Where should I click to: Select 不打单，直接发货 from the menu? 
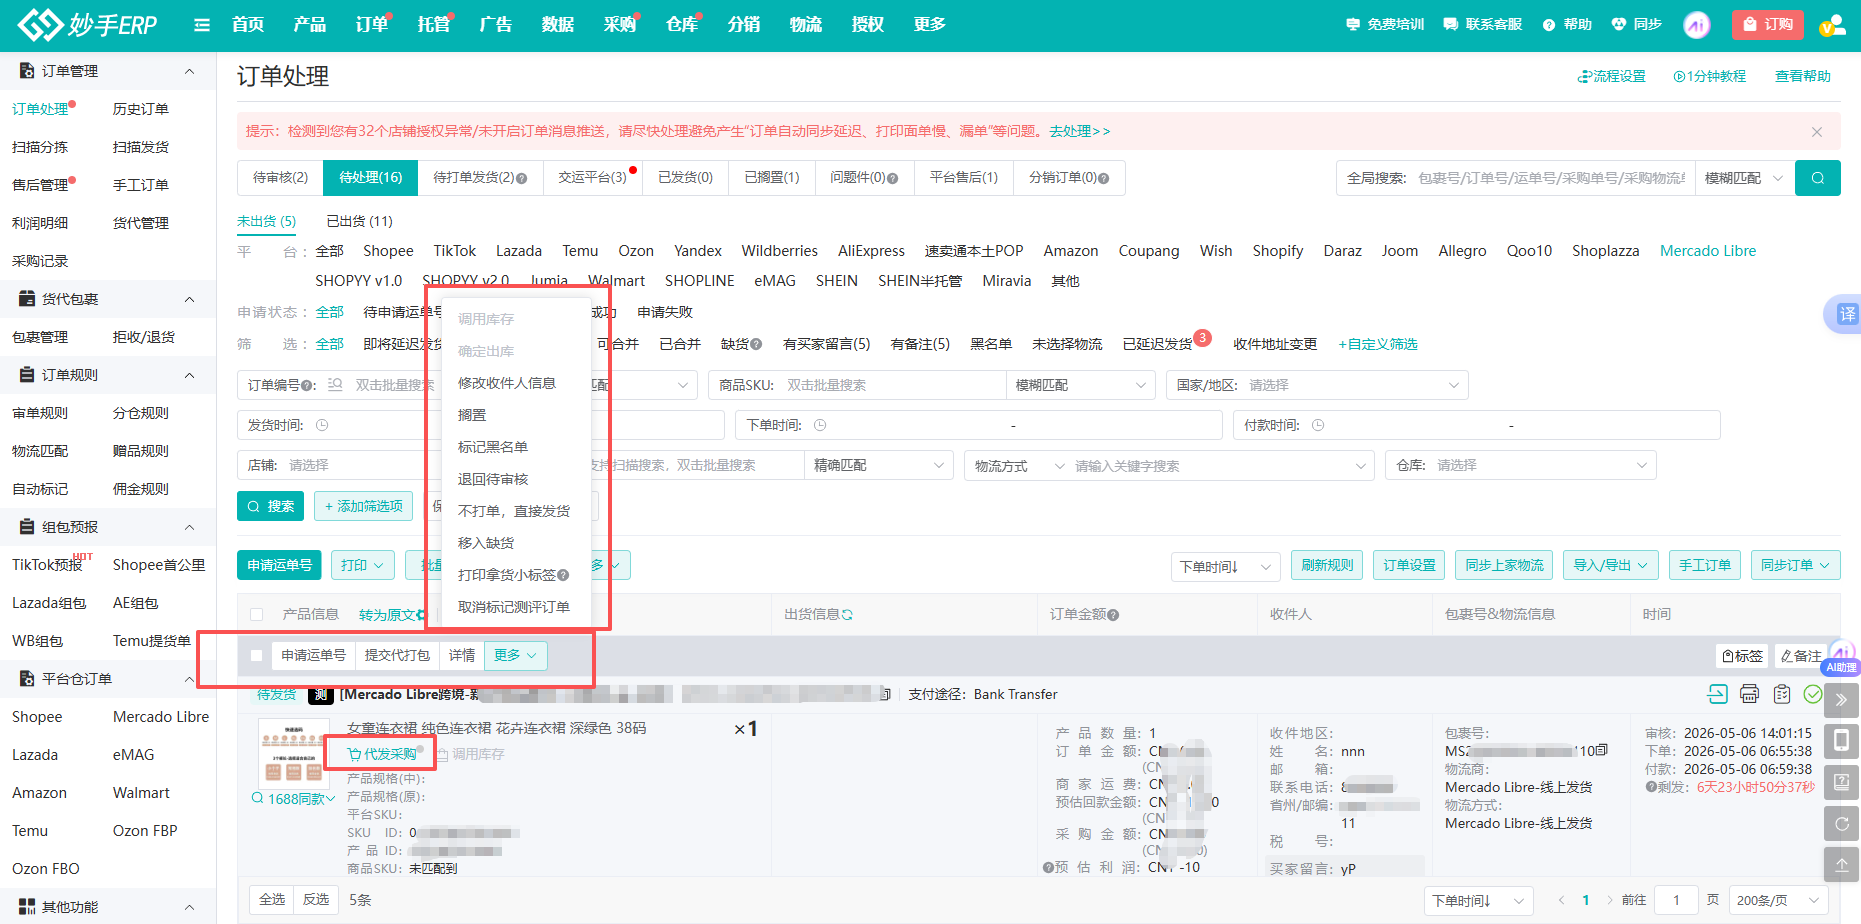tap(514, 511)
